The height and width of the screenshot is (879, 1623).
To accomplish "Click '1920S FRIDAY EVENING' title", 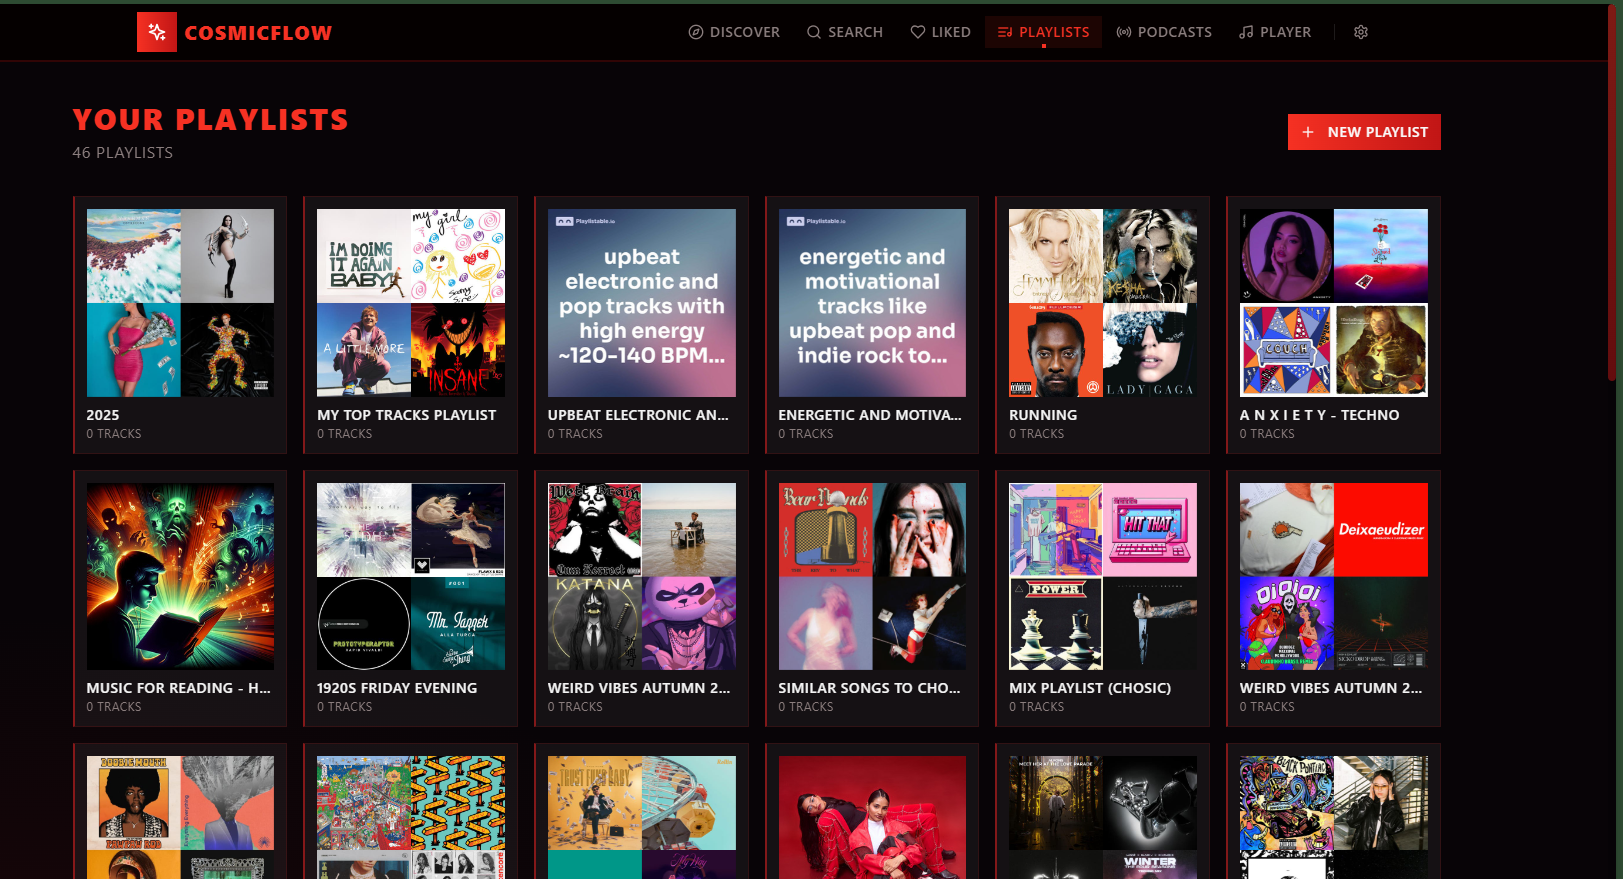I will [x=397, y=688].
